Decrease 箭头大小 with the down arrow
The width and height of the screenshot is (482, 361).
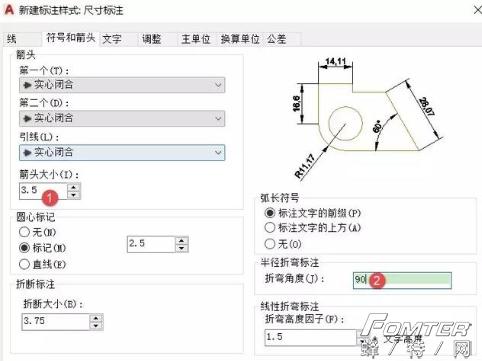(74, 195)
